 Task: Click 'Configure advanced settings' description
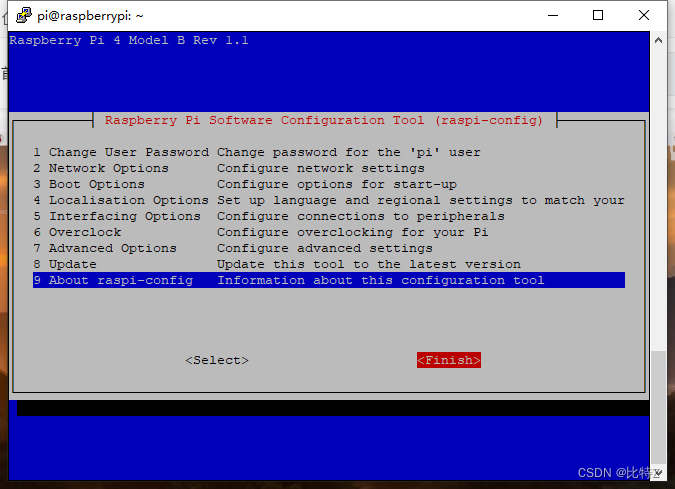(325, 248)
